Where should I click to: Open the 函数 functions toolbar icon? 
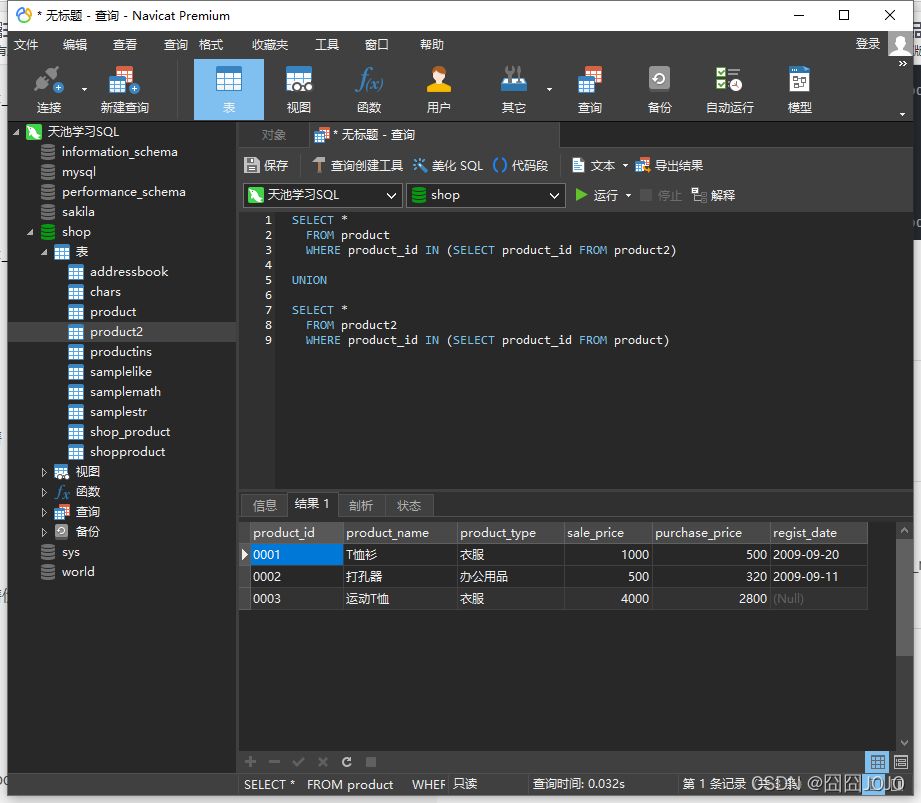point(369,90)
